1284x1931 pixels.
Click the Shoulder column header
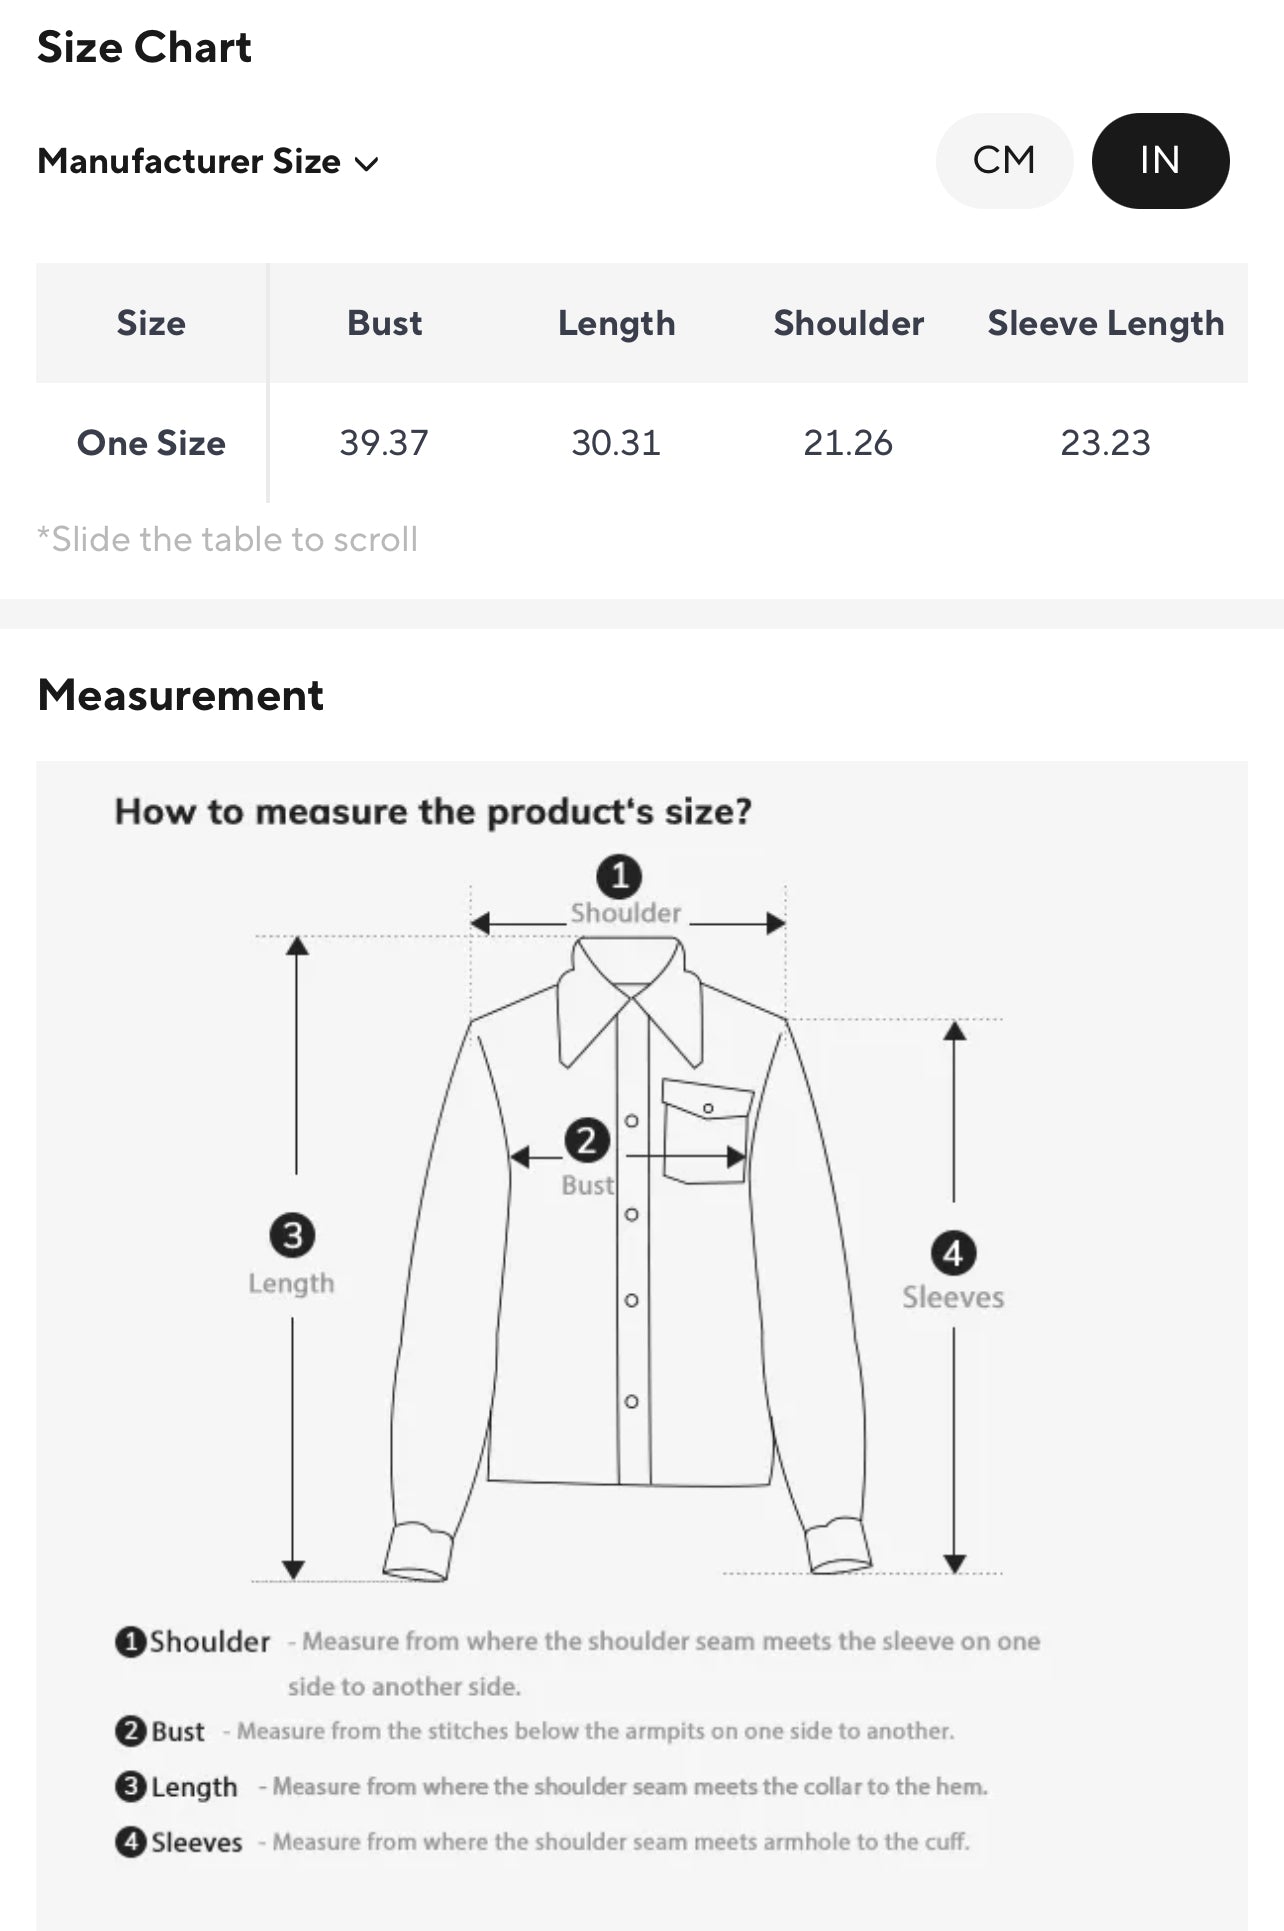848,323
